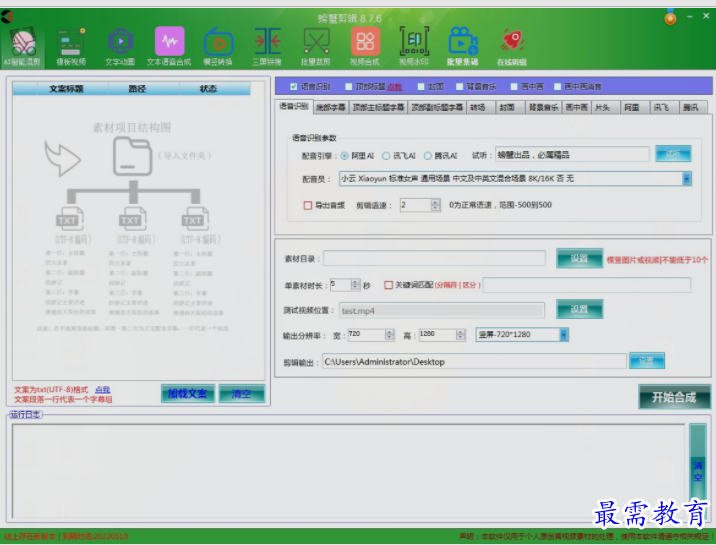Enable the 背景音乐 checkbox
The height and width of the screenshot is (545, 716).
pyautogui.click(x=460, y=86)
